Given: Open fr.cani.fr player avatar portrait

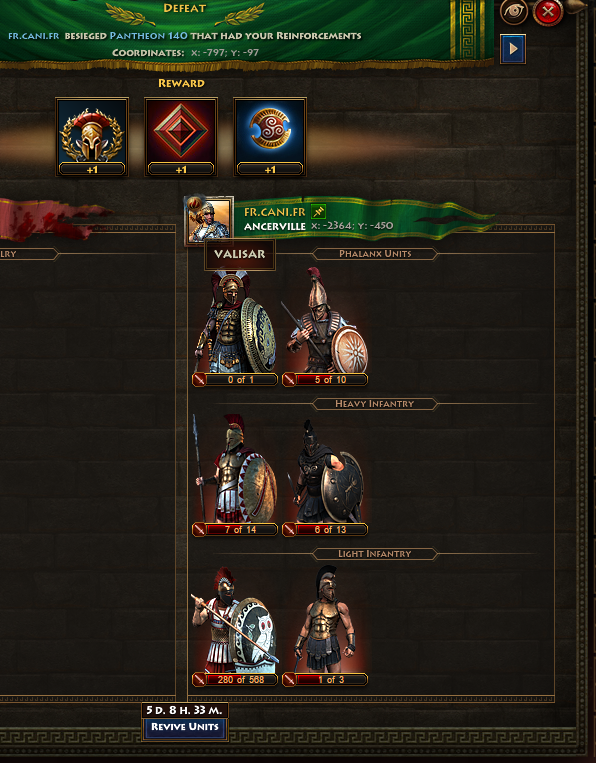Looking at the screenshot, I should [210, 220].
